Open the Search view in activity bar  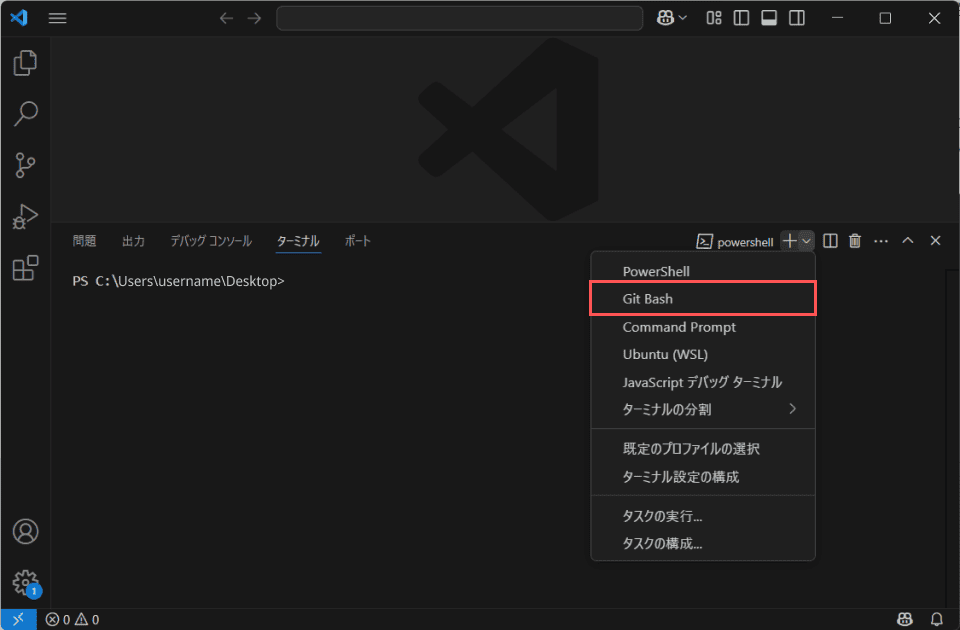[x=25, y=114]
